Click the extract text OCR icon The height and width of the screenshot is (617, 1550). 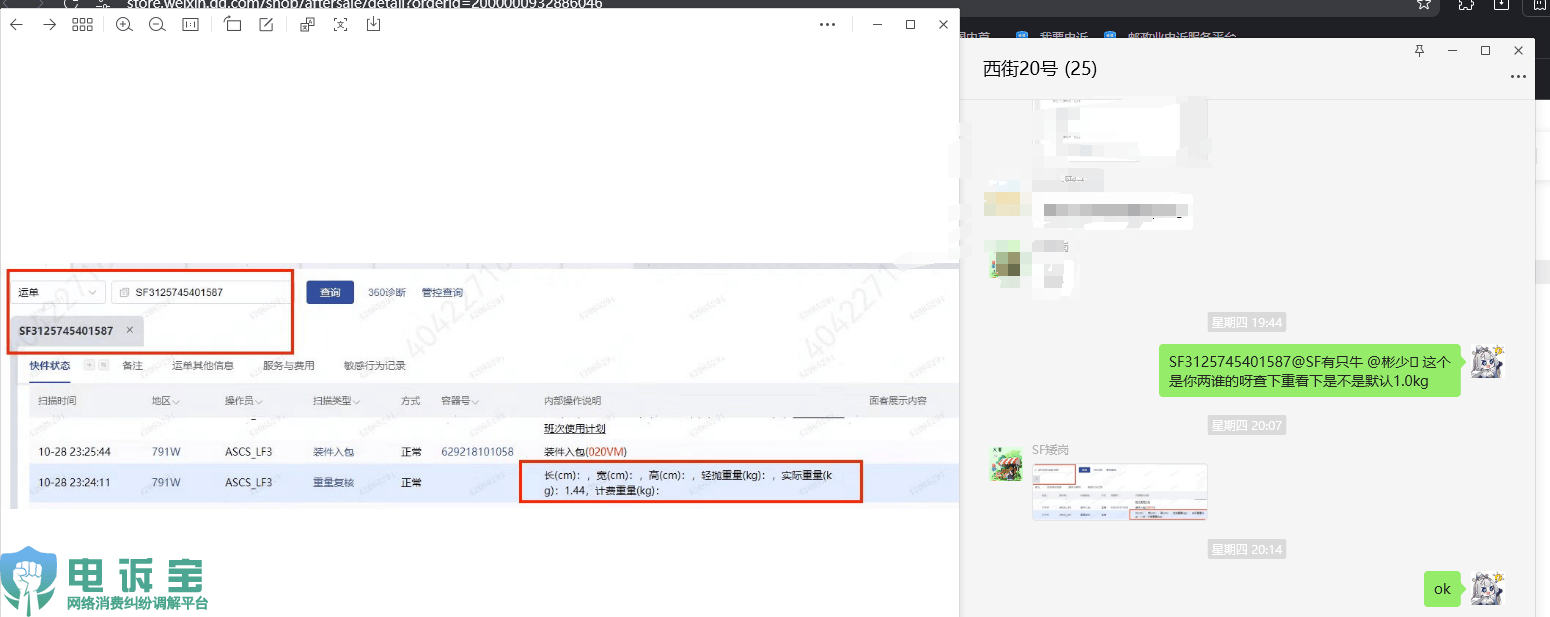[x=341, y=24]
